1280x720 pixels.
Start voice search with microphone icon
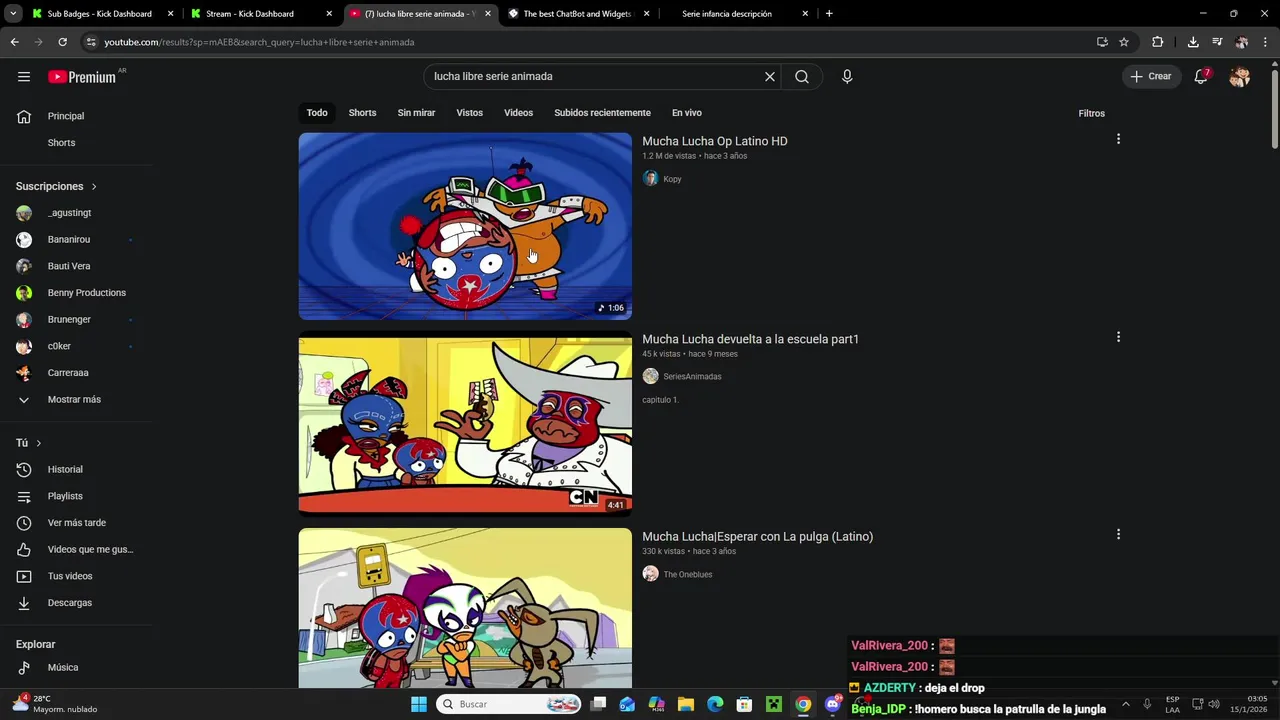point(847,76)
